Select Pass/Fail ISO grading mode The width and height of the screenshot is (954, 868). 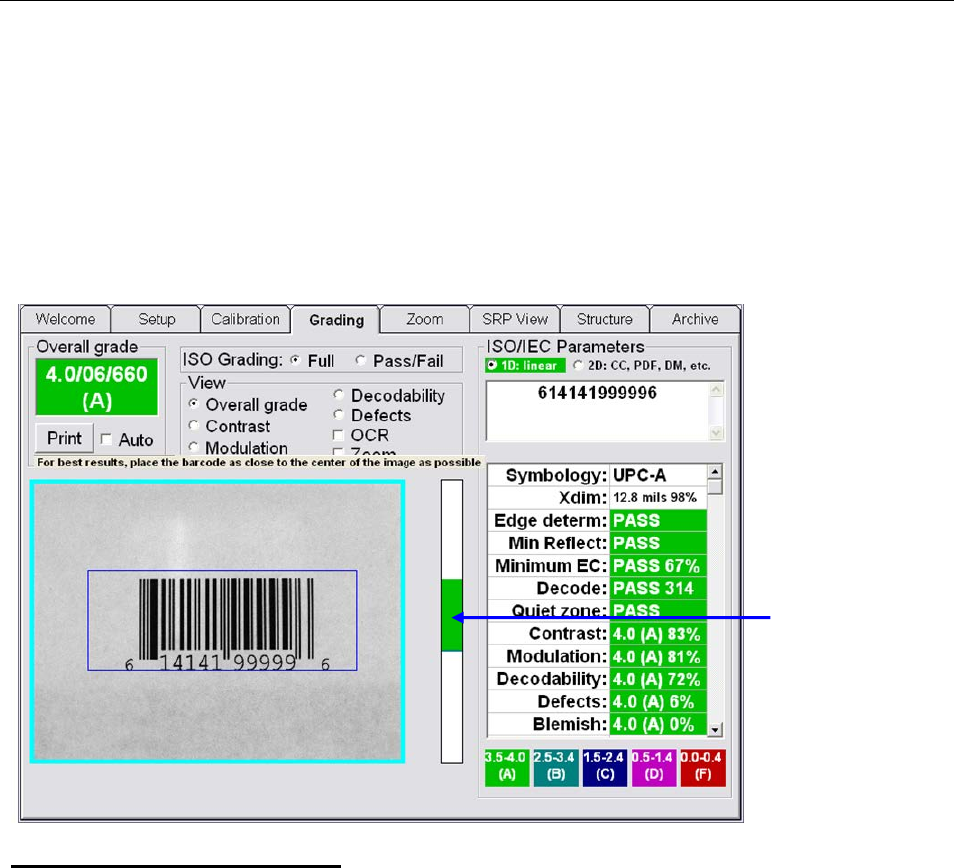(x=361, y=360)
